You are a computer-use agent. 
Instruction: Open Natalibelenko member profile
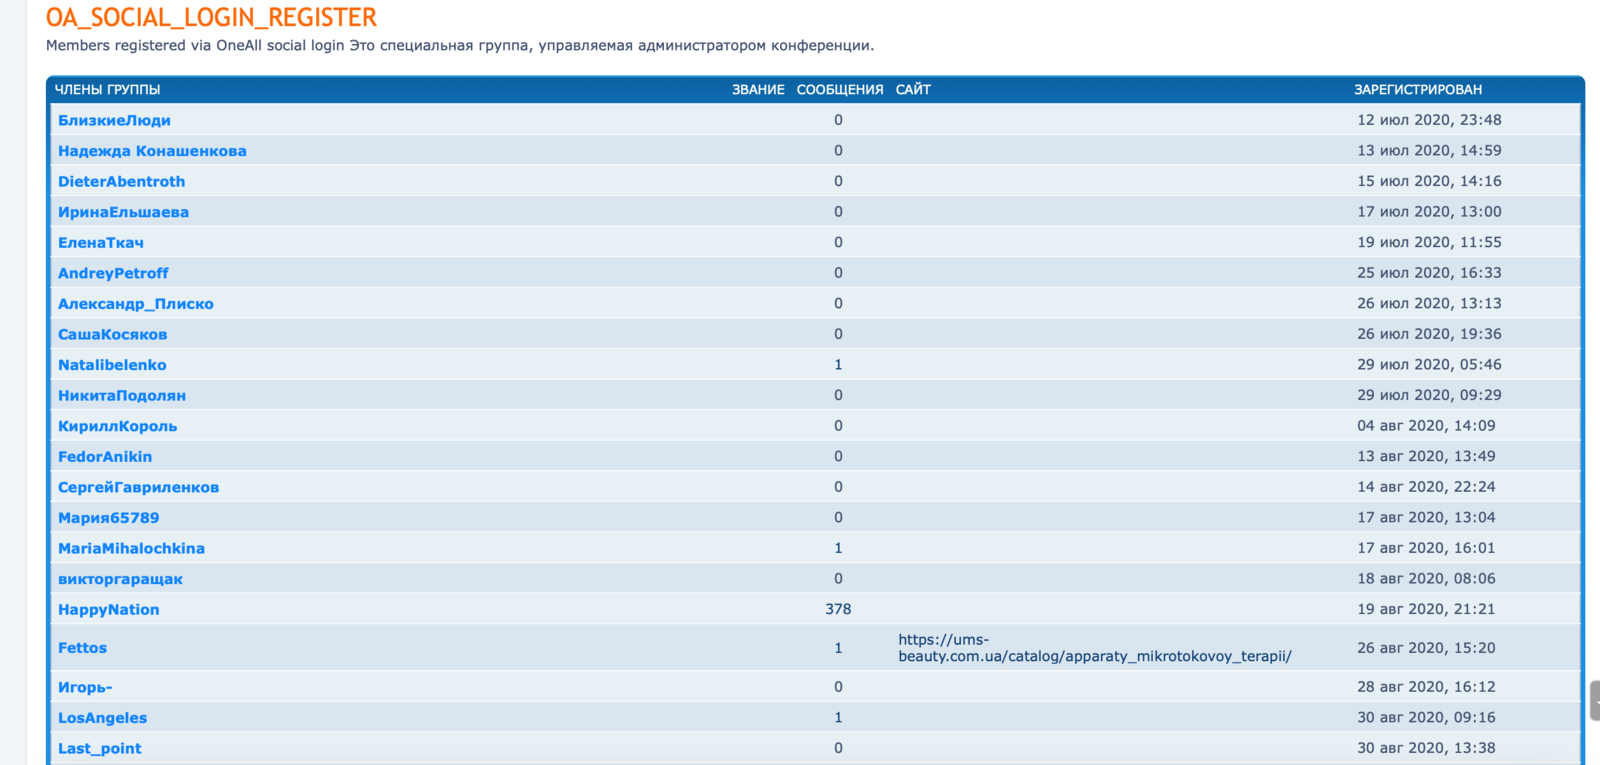click(112, 365)
